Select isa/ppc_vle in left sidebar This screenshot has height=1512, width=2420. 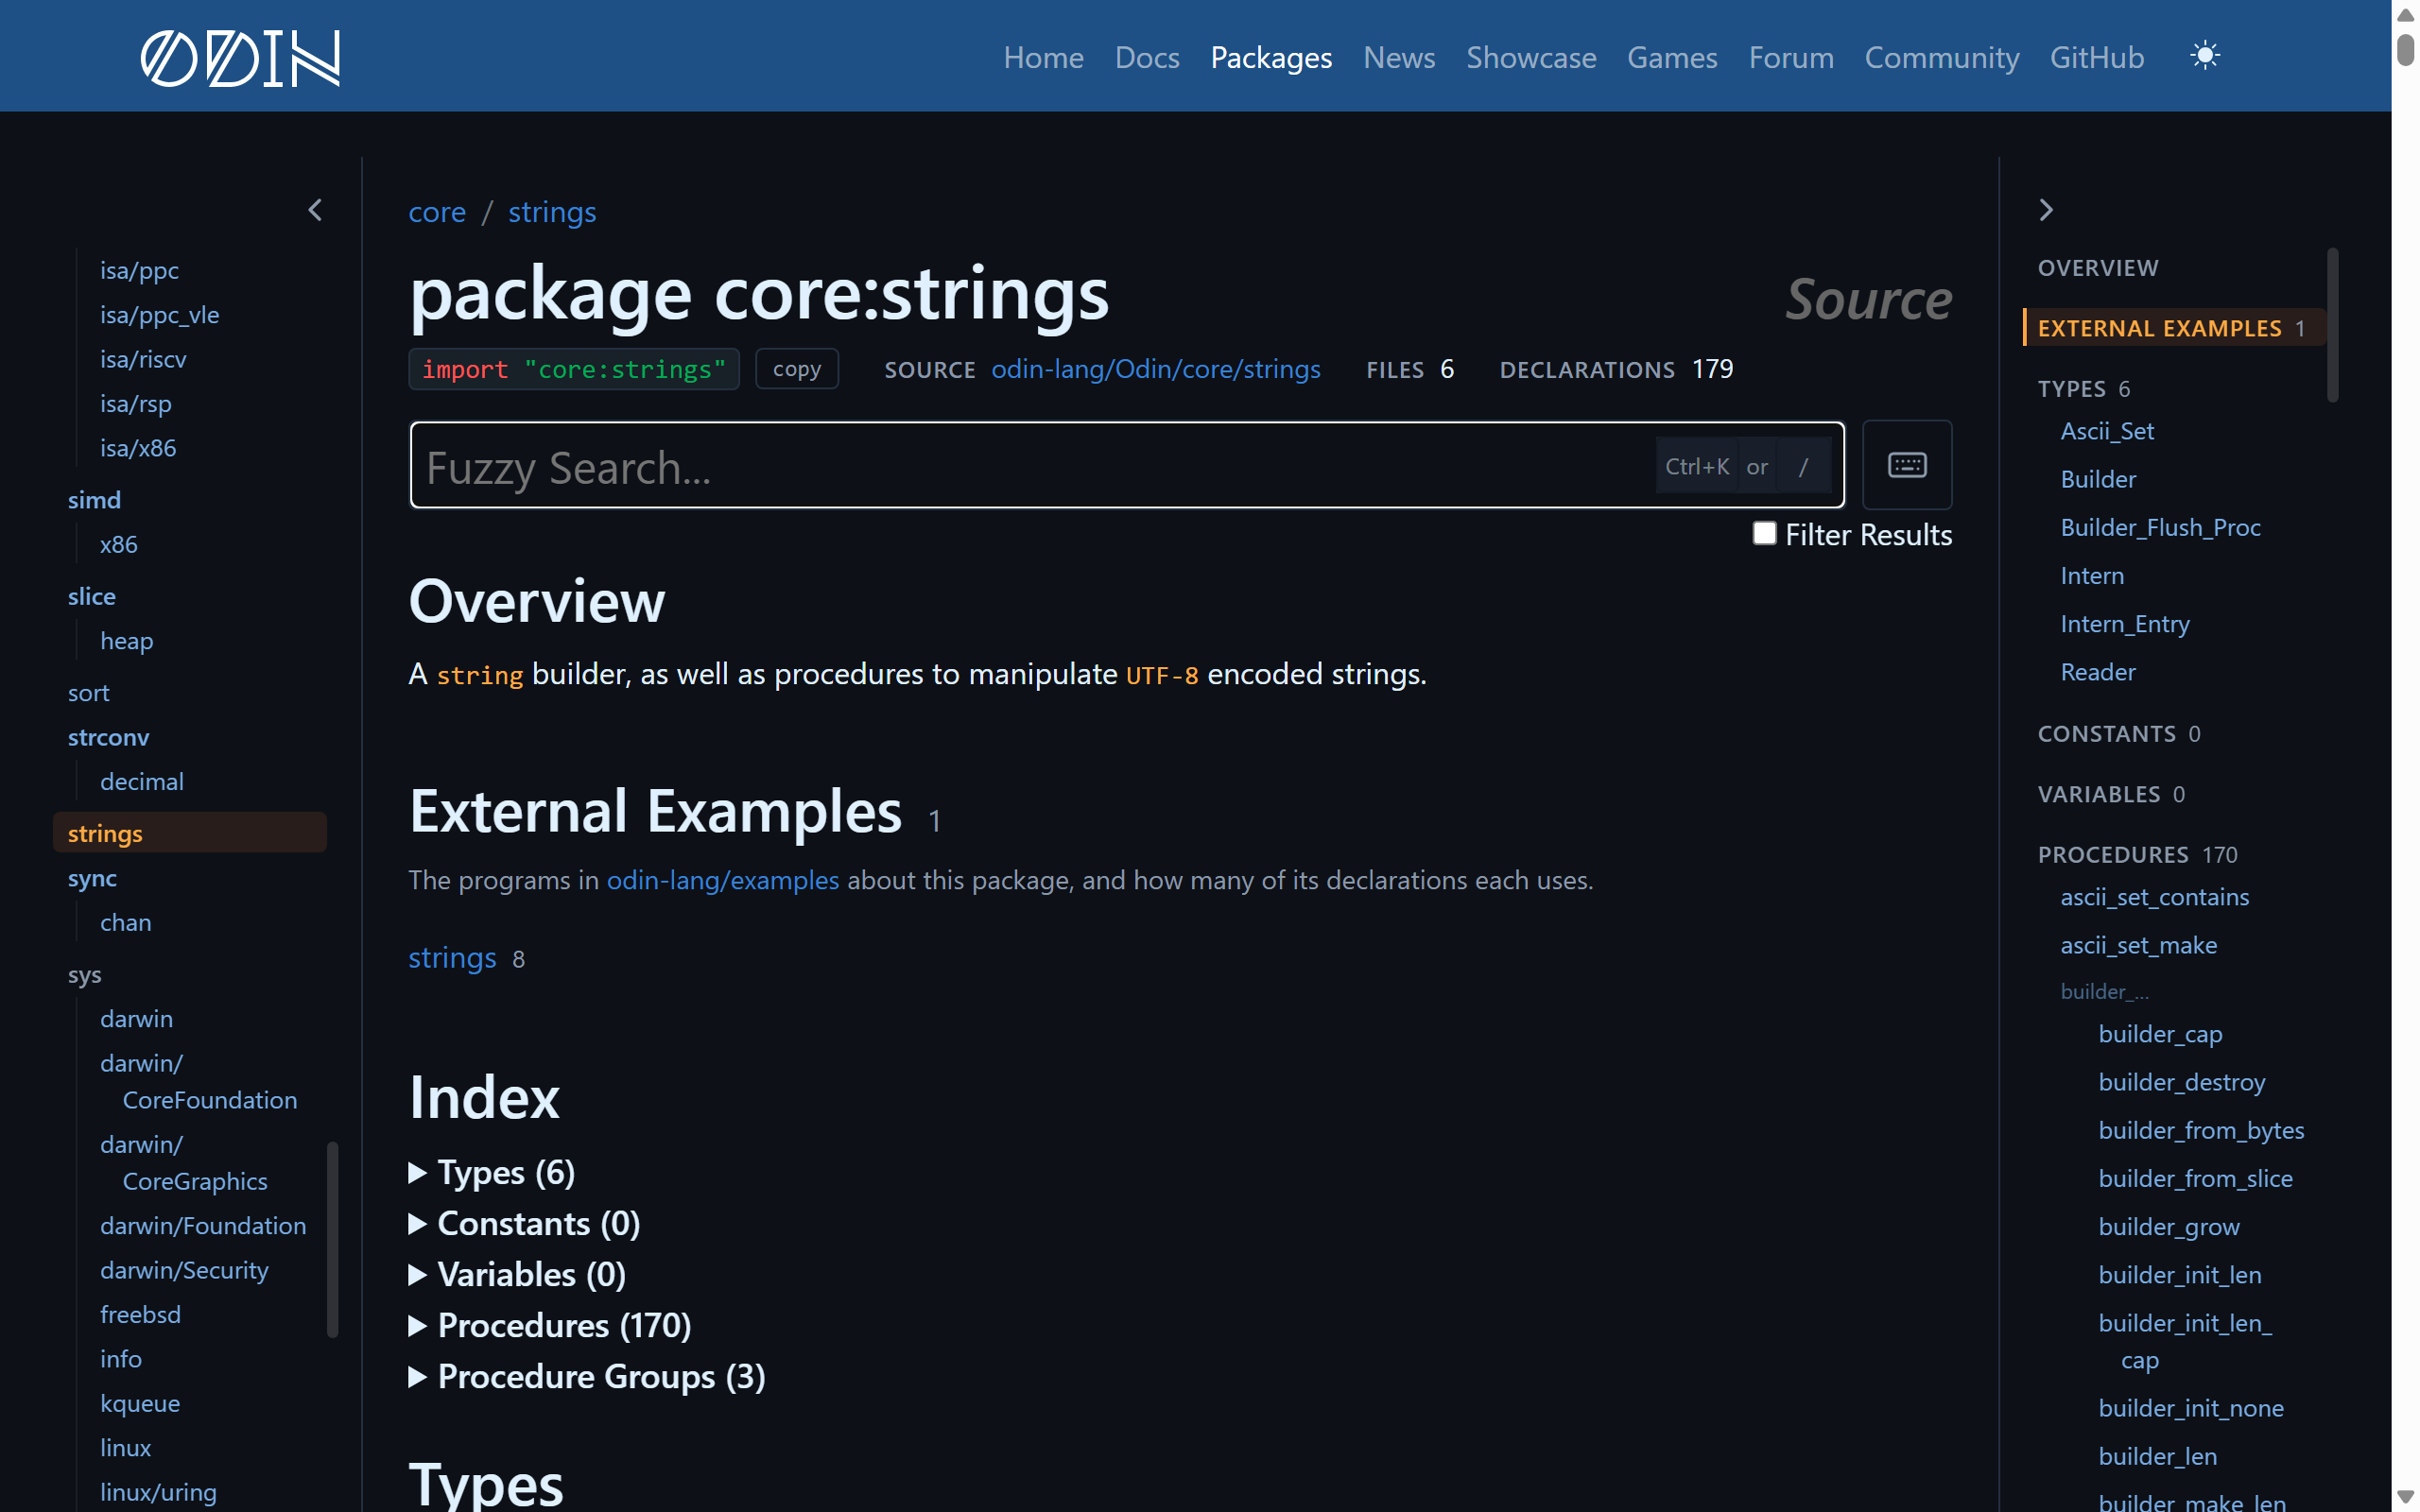pyautogui.click(x=159, y=314)
